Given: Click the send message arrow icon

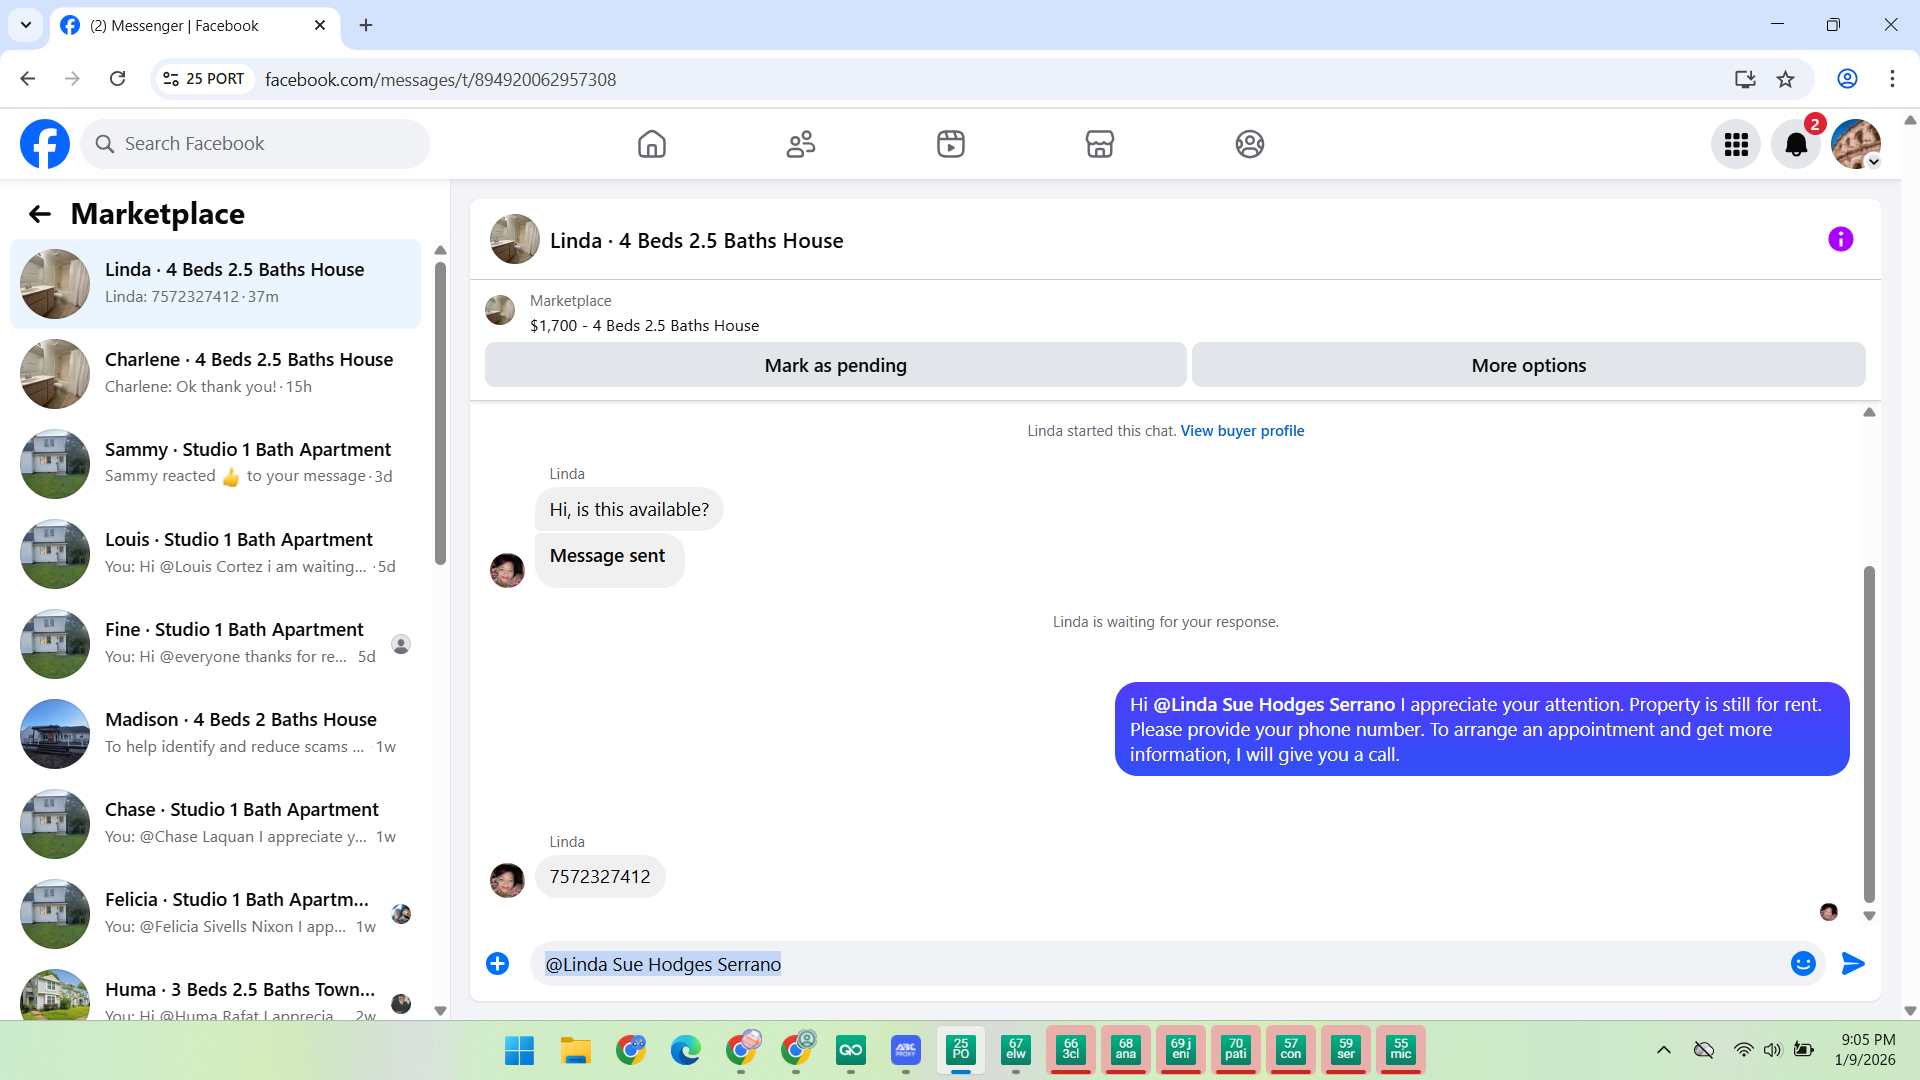Looking at the screenshot, I should 1853,963.
